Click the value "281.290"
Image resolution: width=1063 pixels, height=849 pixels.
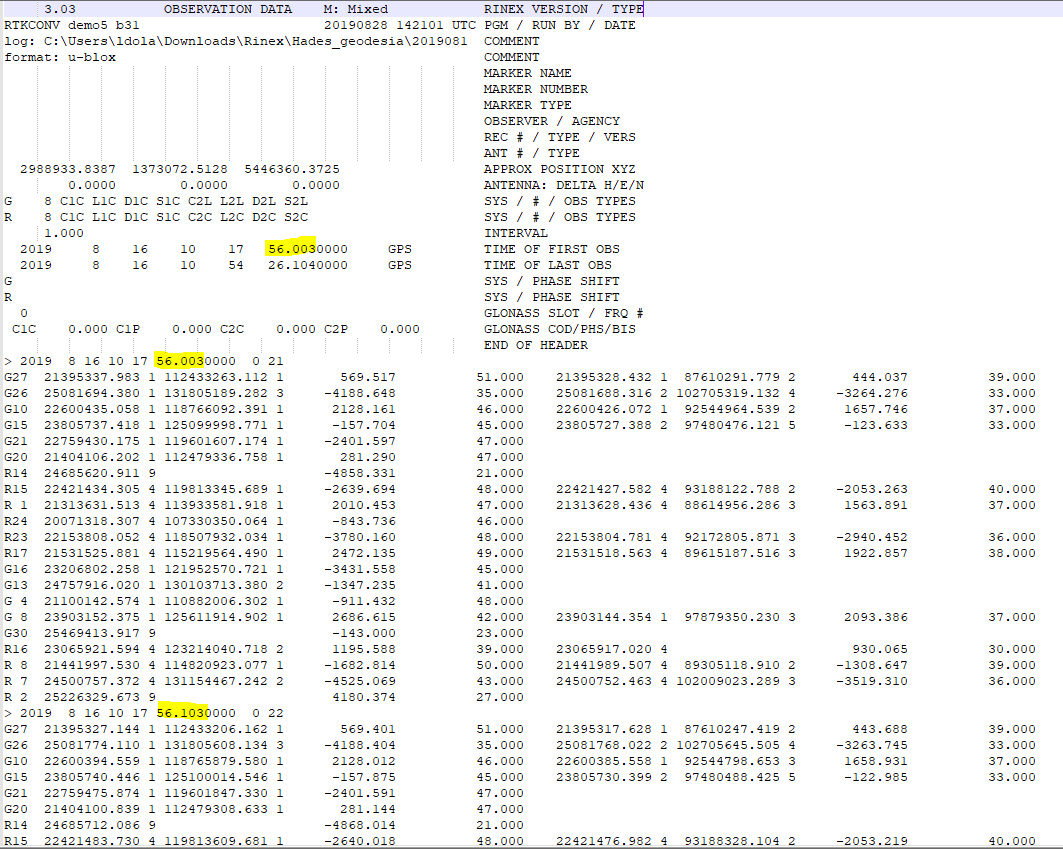point(368,457)
